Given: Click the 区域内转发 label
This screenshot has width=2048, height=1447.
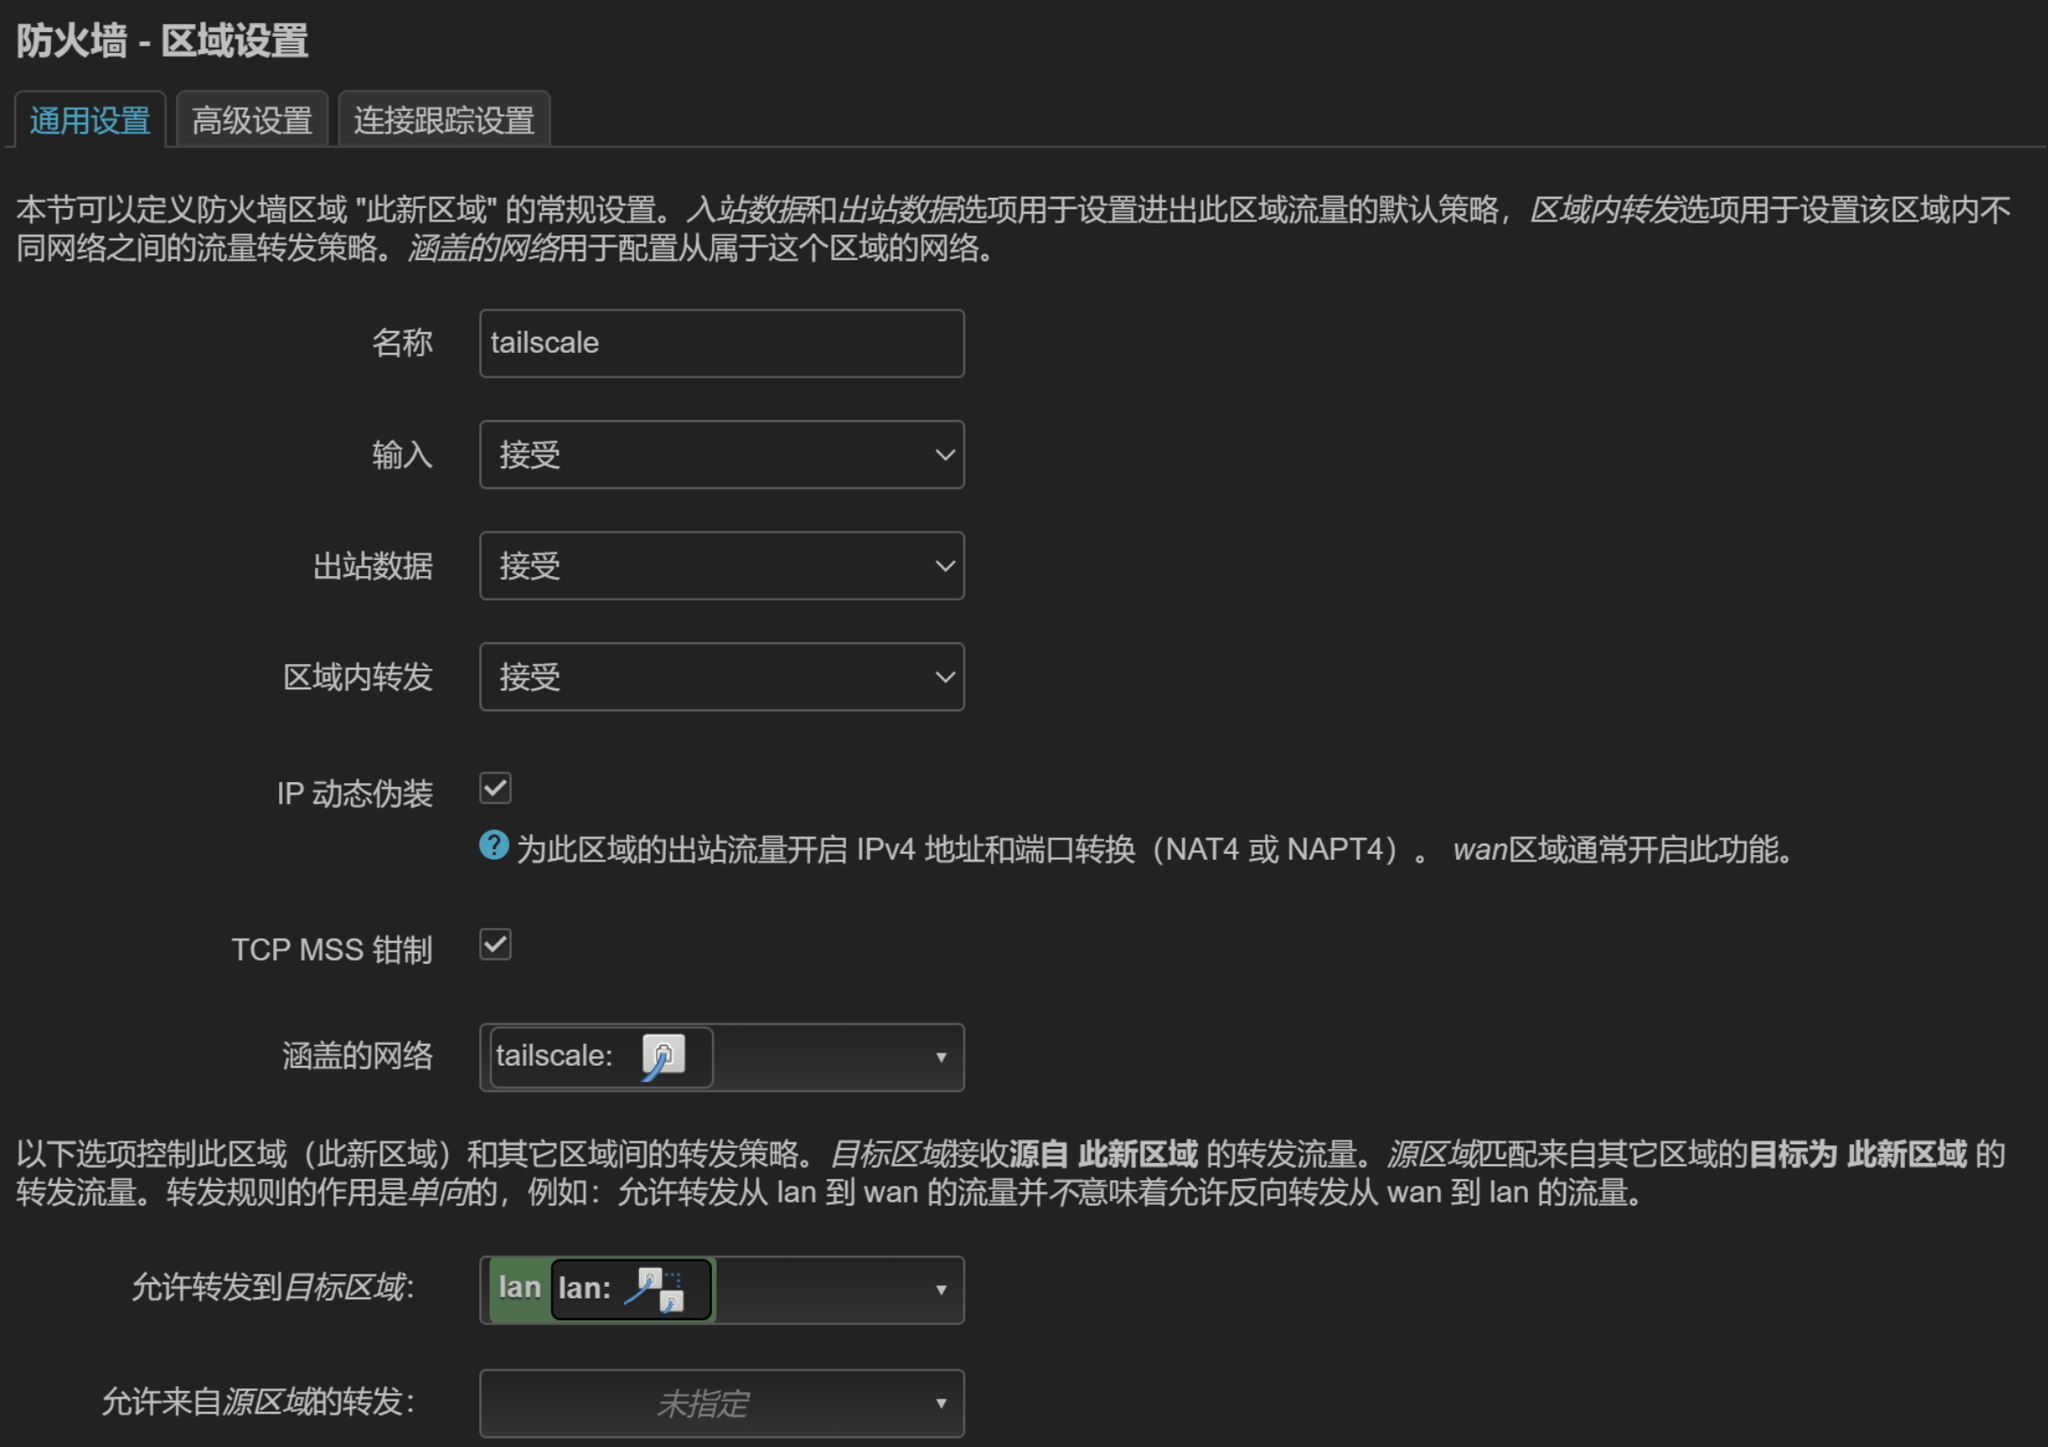Looking at the screenshot, I should (x=358, y=677).
